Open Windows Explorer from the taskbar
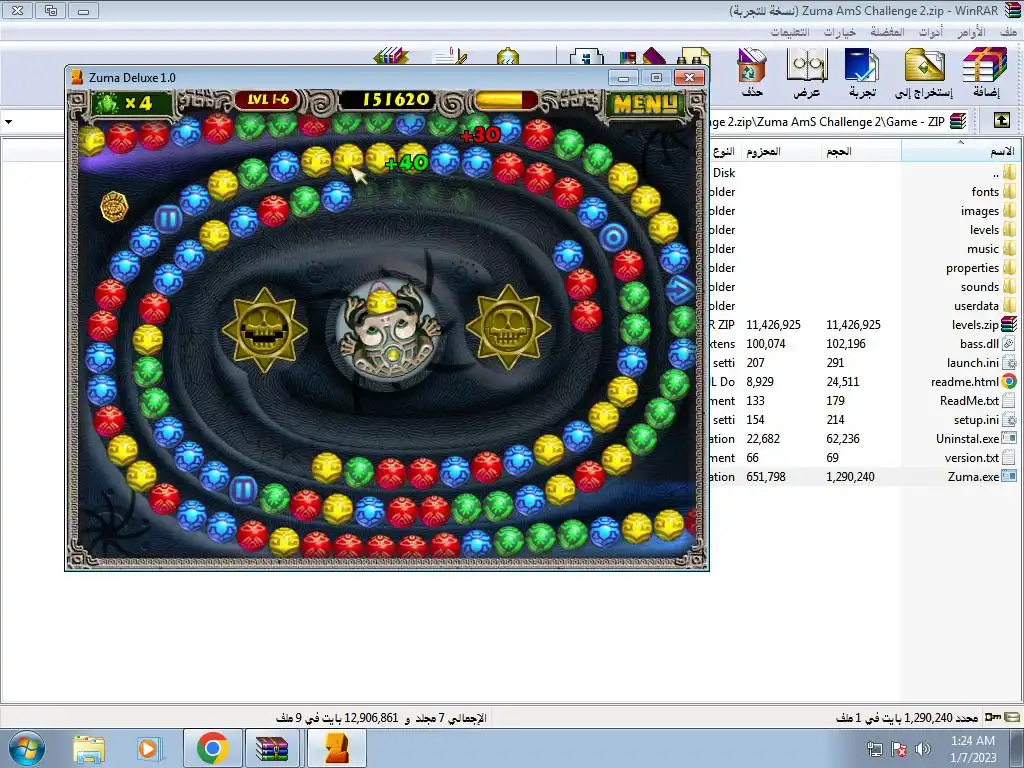 point(89,748)
